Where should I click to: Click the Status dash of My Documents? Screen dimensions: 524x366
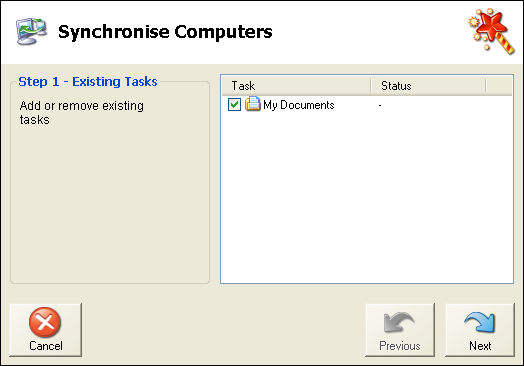coord(380,105)
